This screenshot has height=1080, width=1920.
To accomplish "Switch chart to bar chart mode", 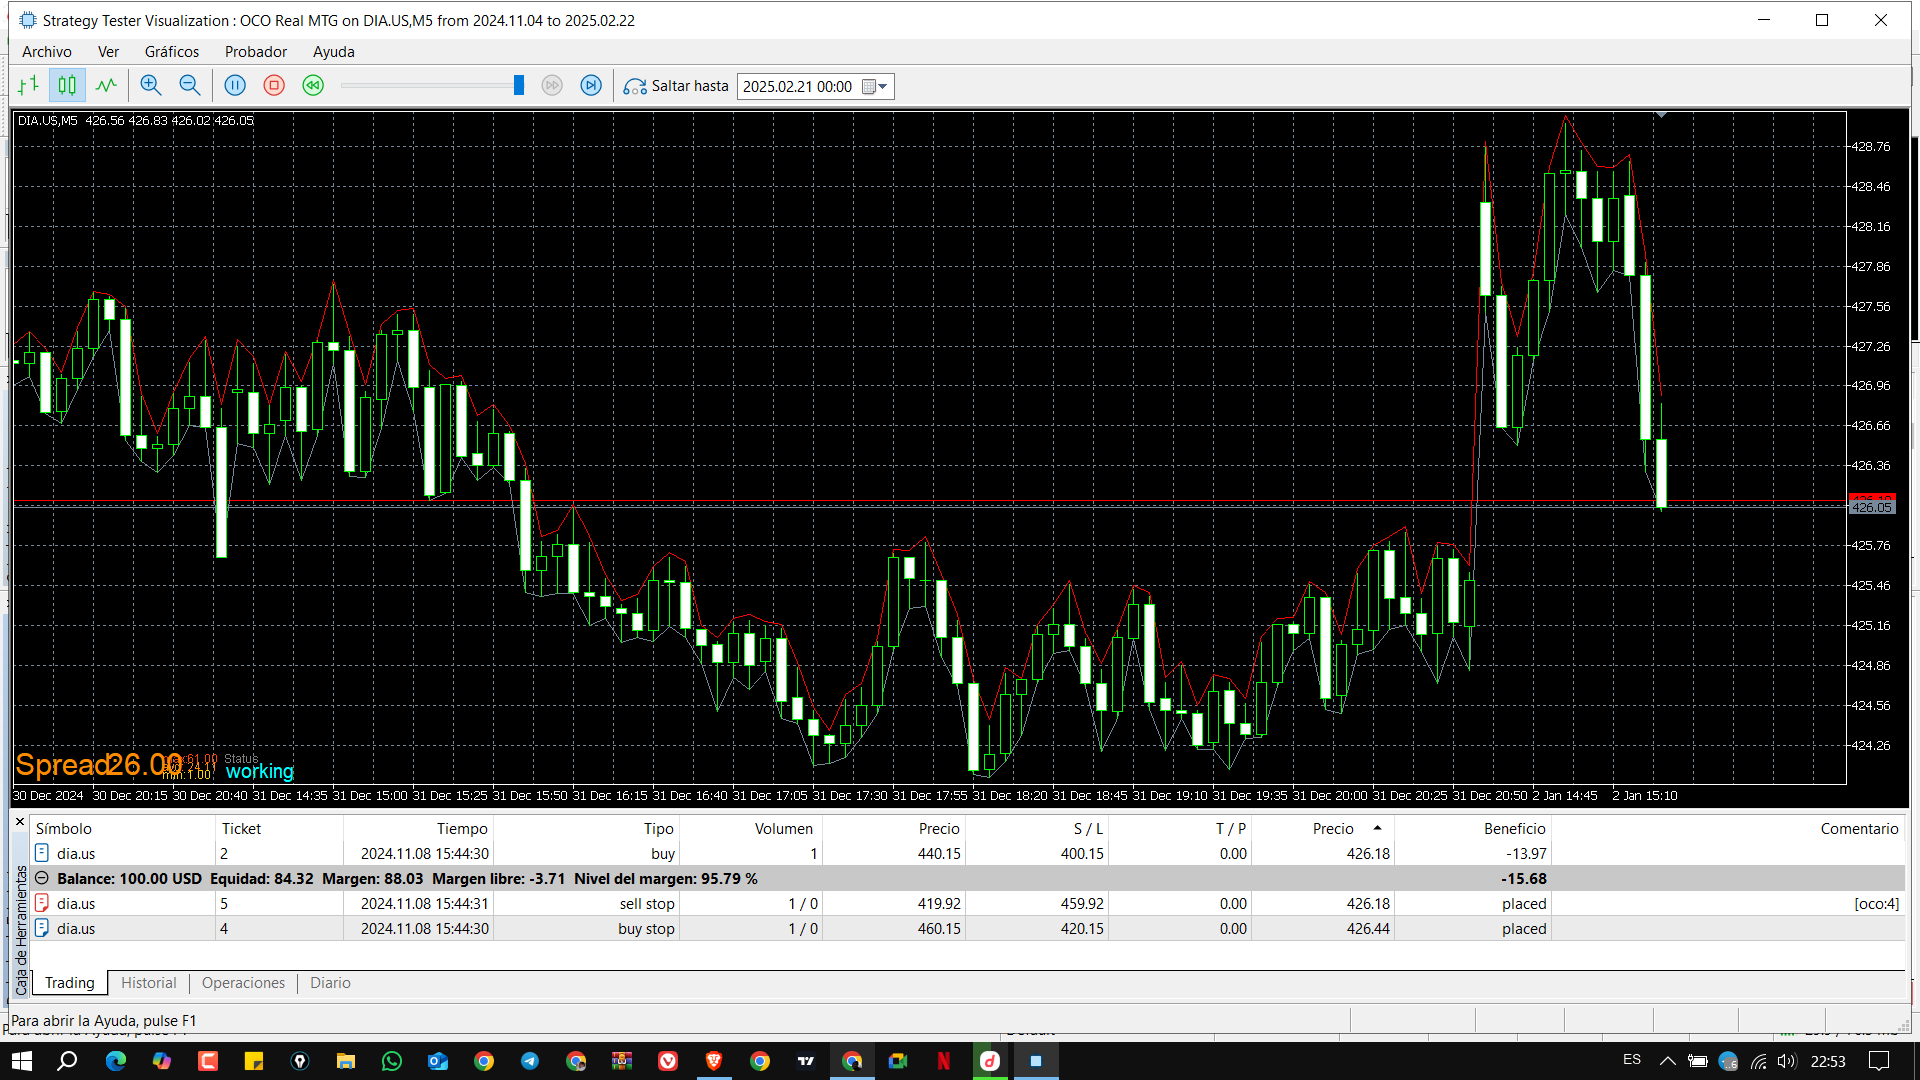I will tap(28, 86).
